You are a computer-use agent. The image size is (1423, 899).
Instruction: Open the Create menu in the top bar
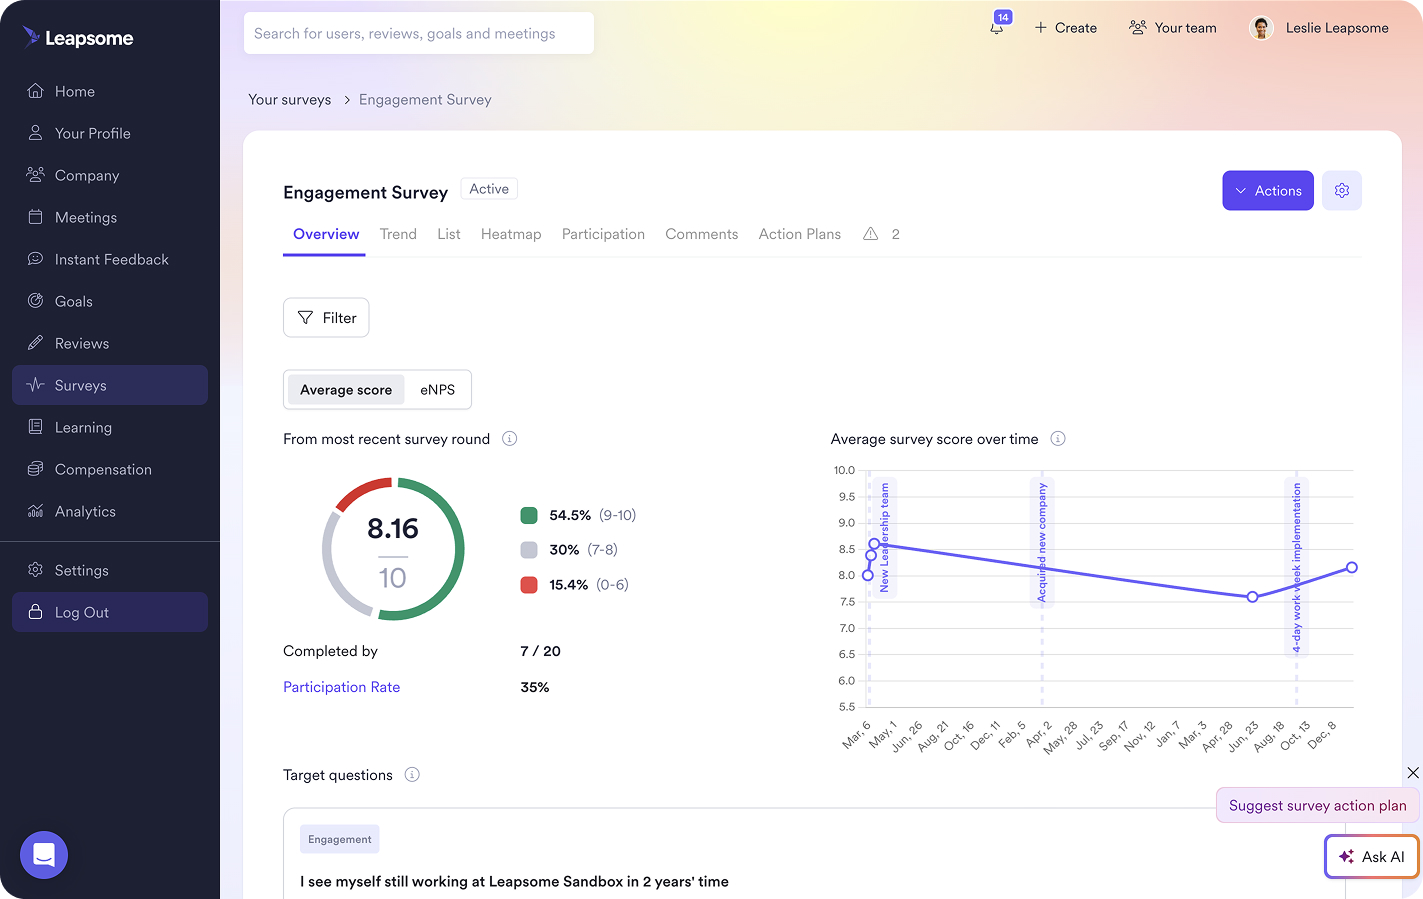1065,28
